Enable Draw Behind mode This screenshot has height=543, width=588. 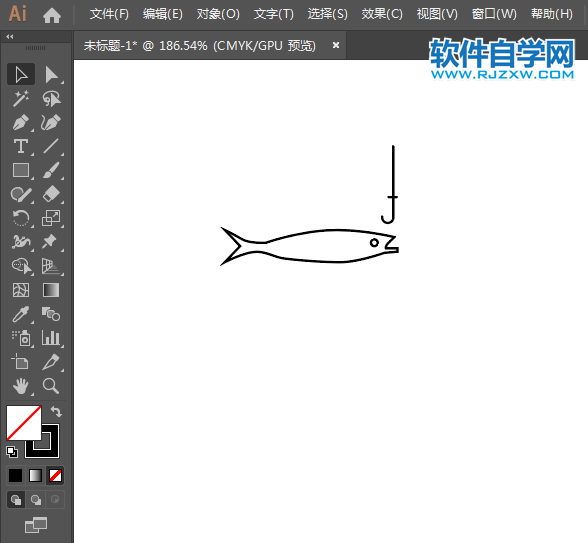coord(36,500)
